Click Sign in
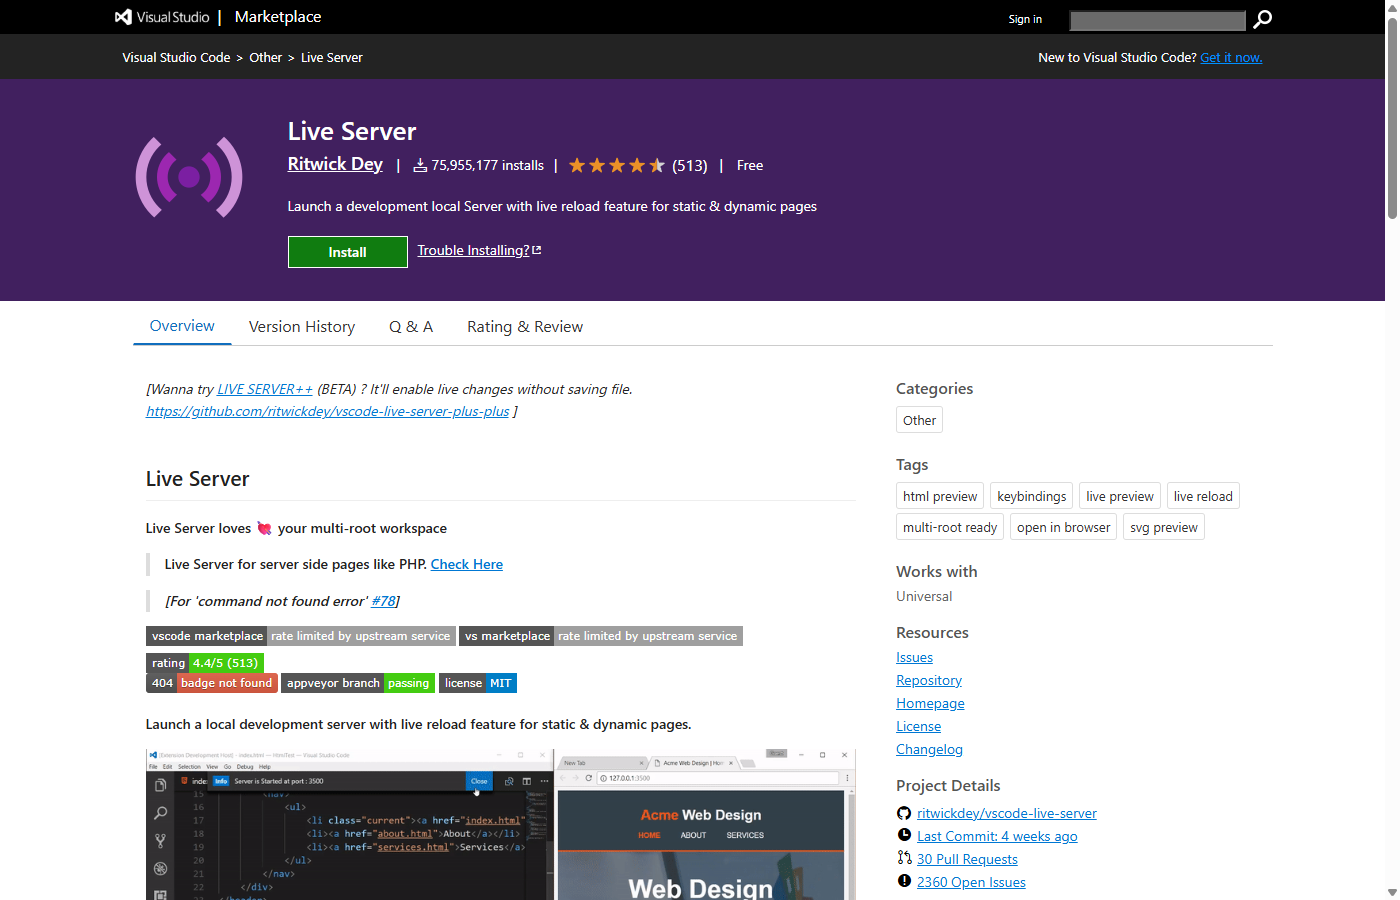The height and width of the screenshot is (900, 1400). (x=1025, y=19)
